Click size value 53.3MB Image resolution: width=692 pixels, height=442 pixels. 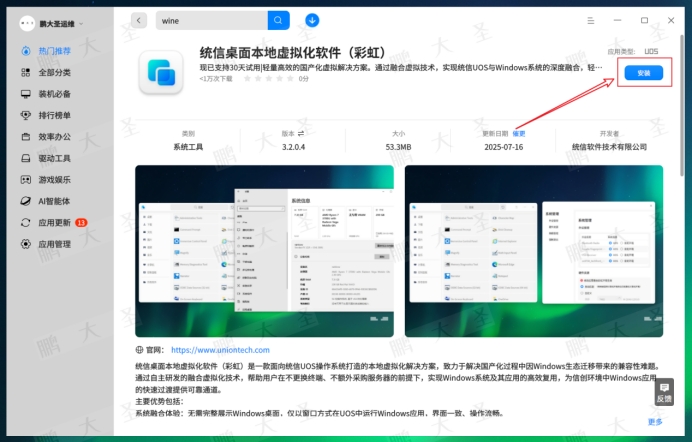tap(399, 147)
